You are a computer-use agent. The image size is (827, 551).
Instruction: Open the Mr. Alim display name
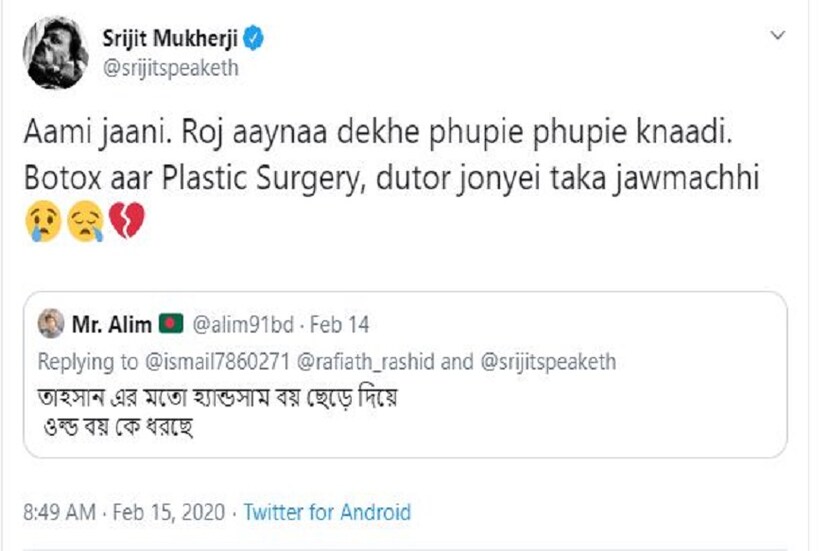pos(112,324)
